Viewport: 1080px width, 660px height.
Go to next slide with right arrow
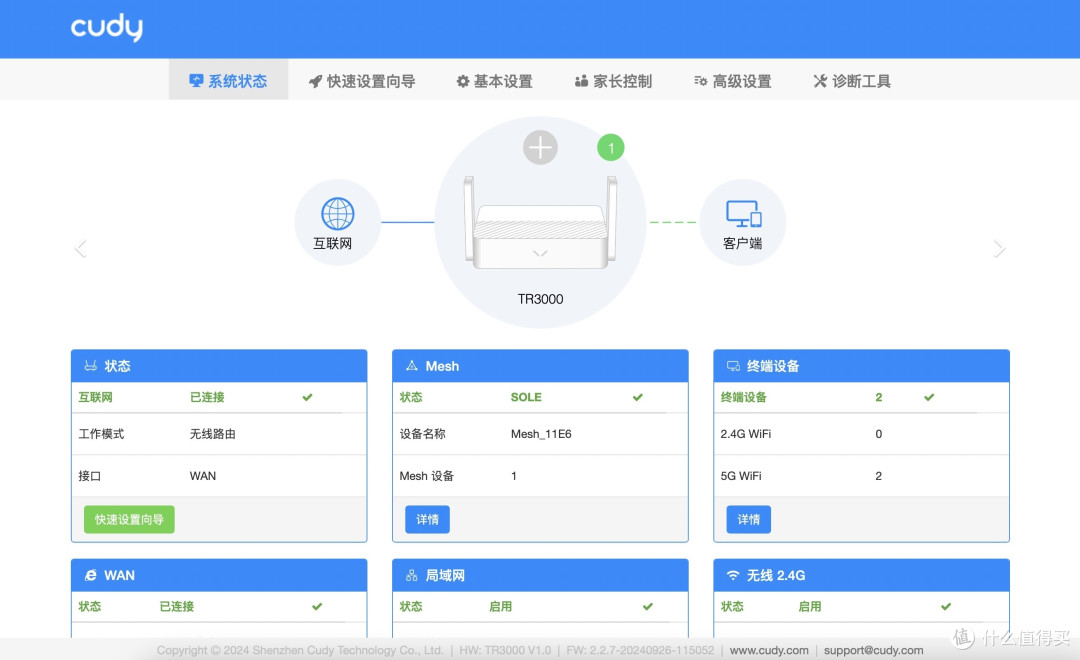coord(999,248)
